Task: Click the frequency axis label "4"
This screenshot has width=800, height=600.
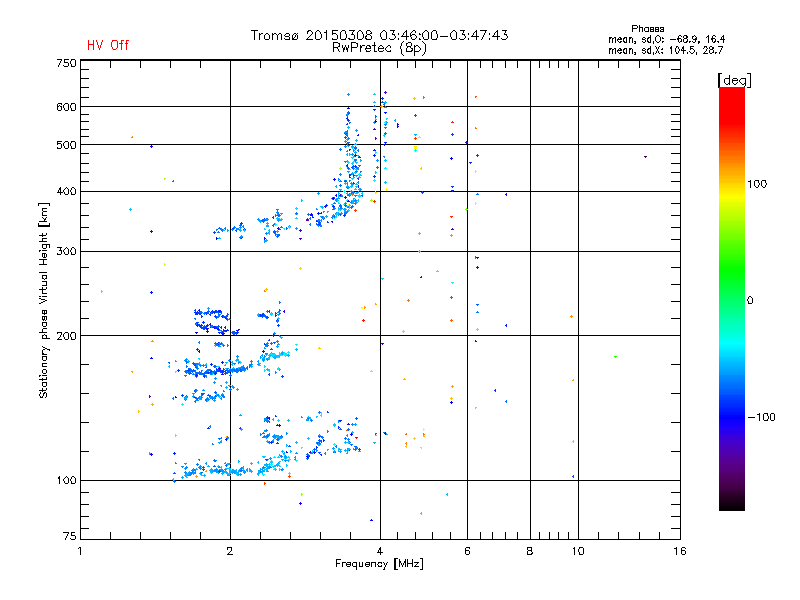Action: click(x=380, y=551)
